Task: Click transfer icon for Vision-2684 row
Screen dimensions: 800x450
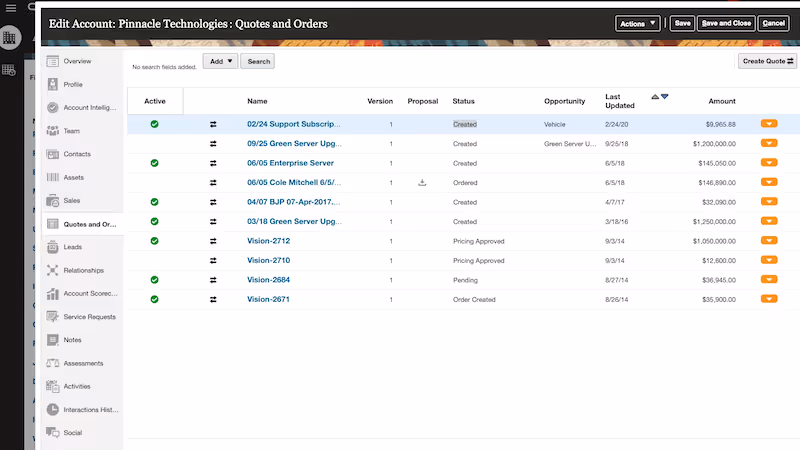Action: pos(213,280)
